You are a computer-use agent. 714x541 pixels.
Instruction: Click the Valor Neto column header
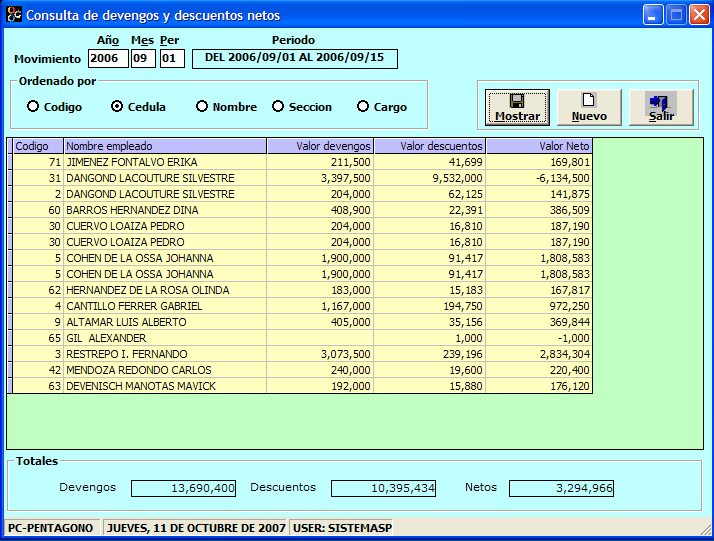(x=539, y=146)
